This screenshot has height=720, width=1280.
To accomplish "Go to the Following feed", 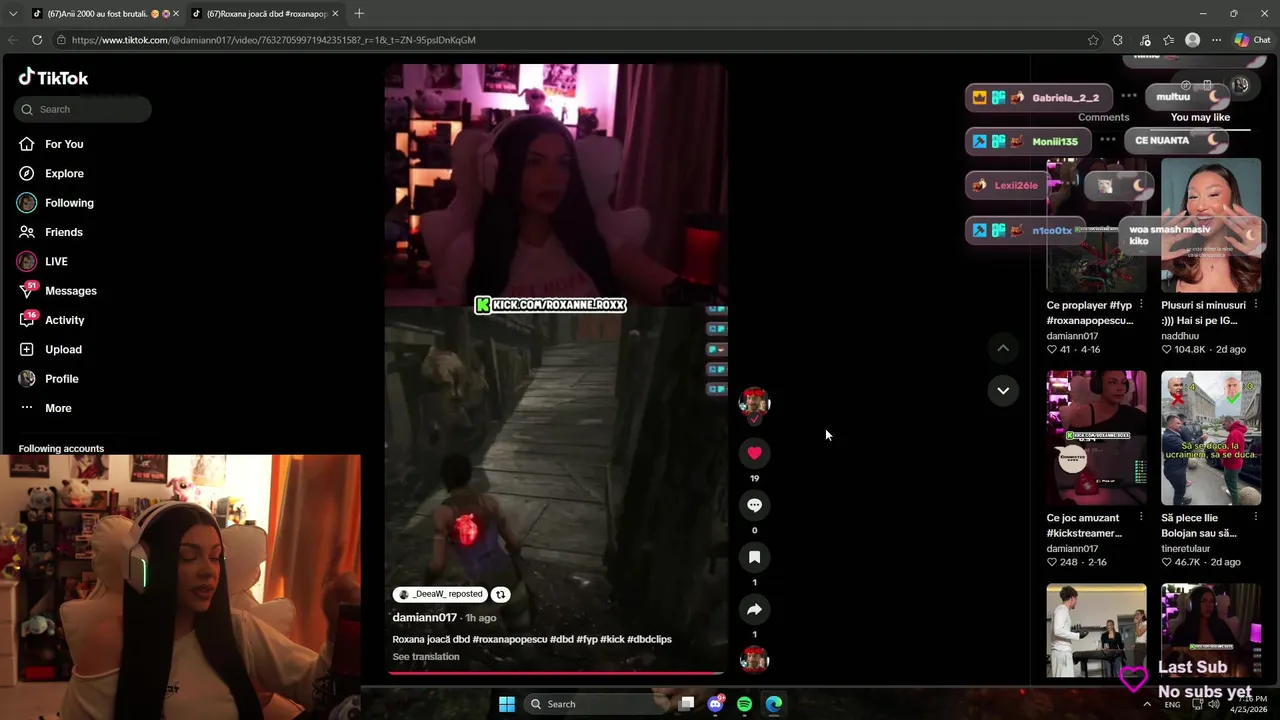I will [69, 203].
